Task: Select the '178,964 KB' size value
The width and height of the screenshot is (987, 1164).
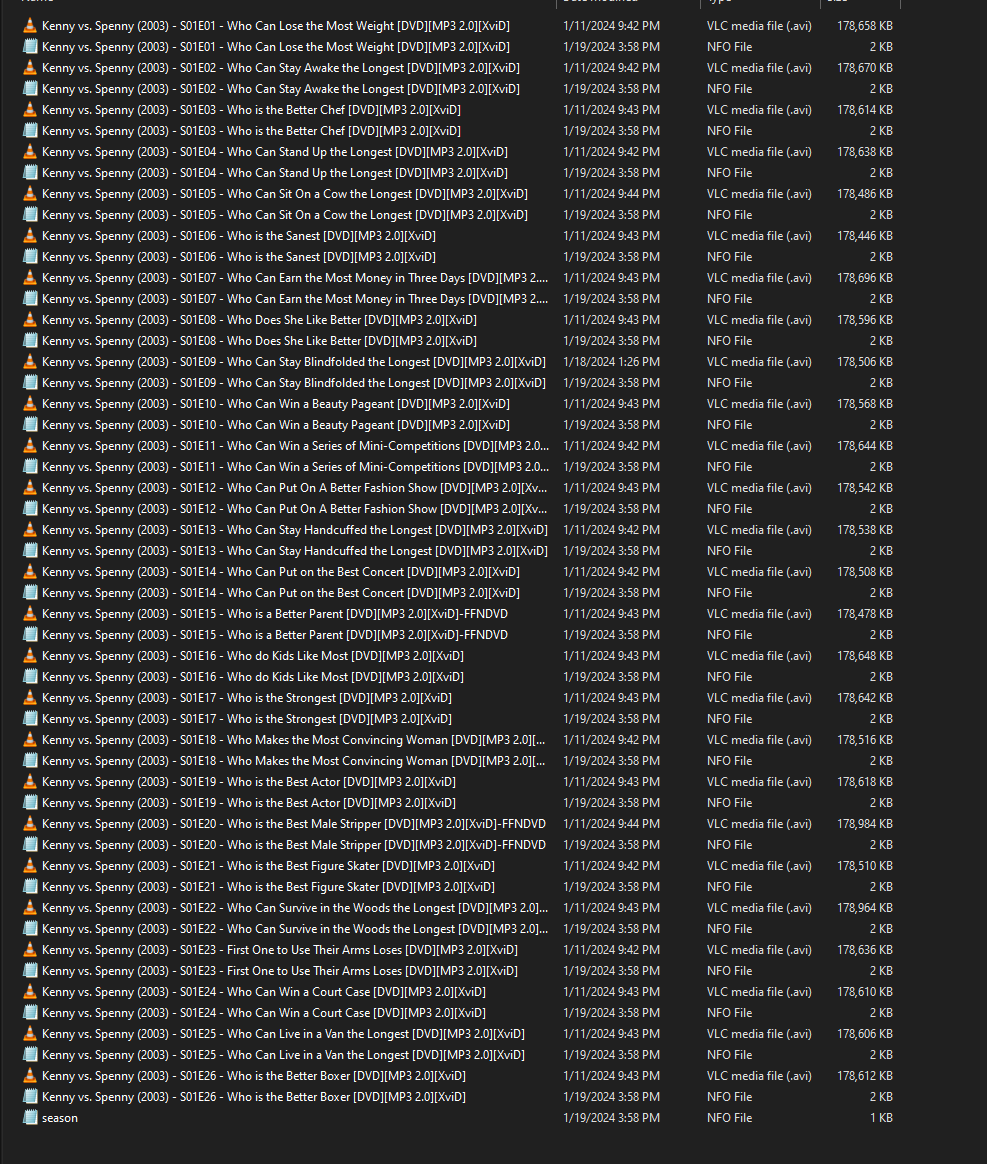Action: coord(865,907)
